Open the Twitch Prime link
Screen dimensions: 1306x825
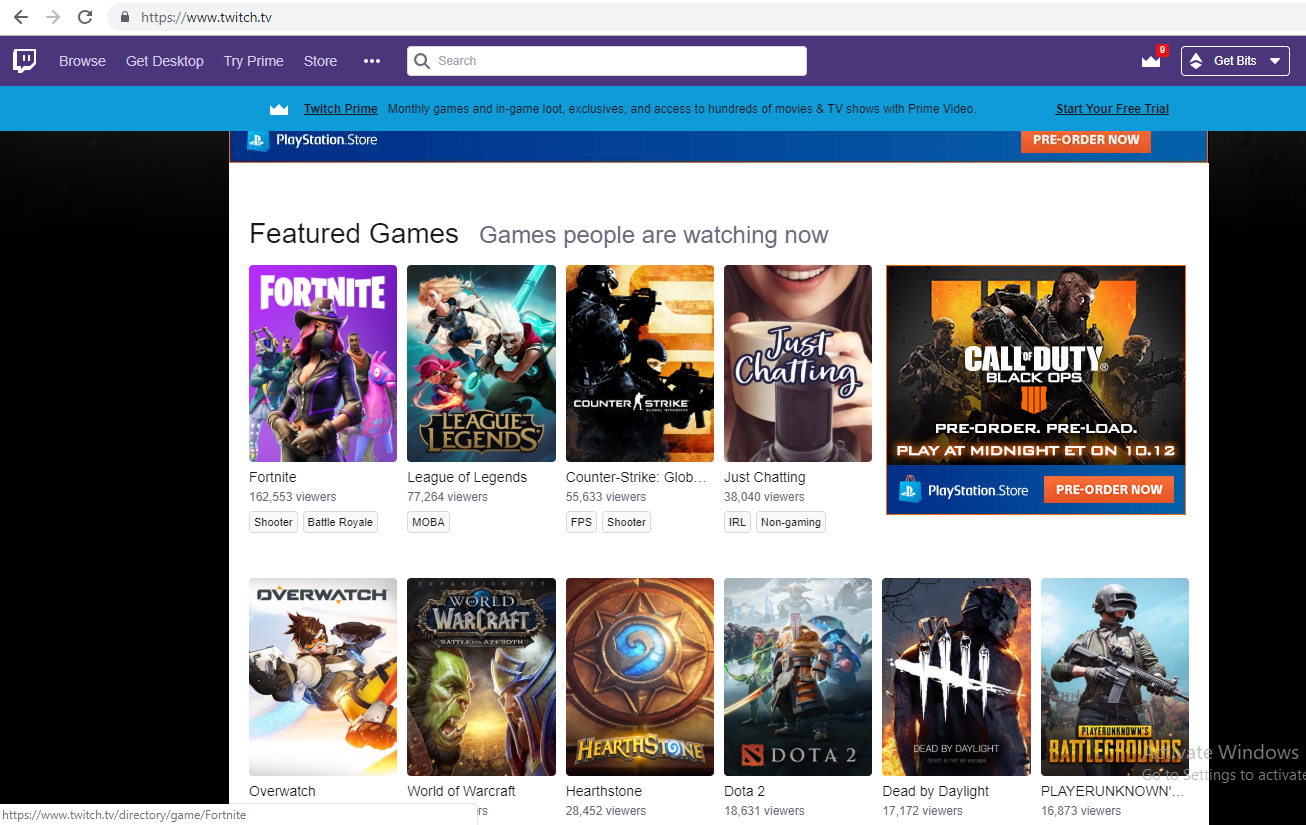click(341, 109)
